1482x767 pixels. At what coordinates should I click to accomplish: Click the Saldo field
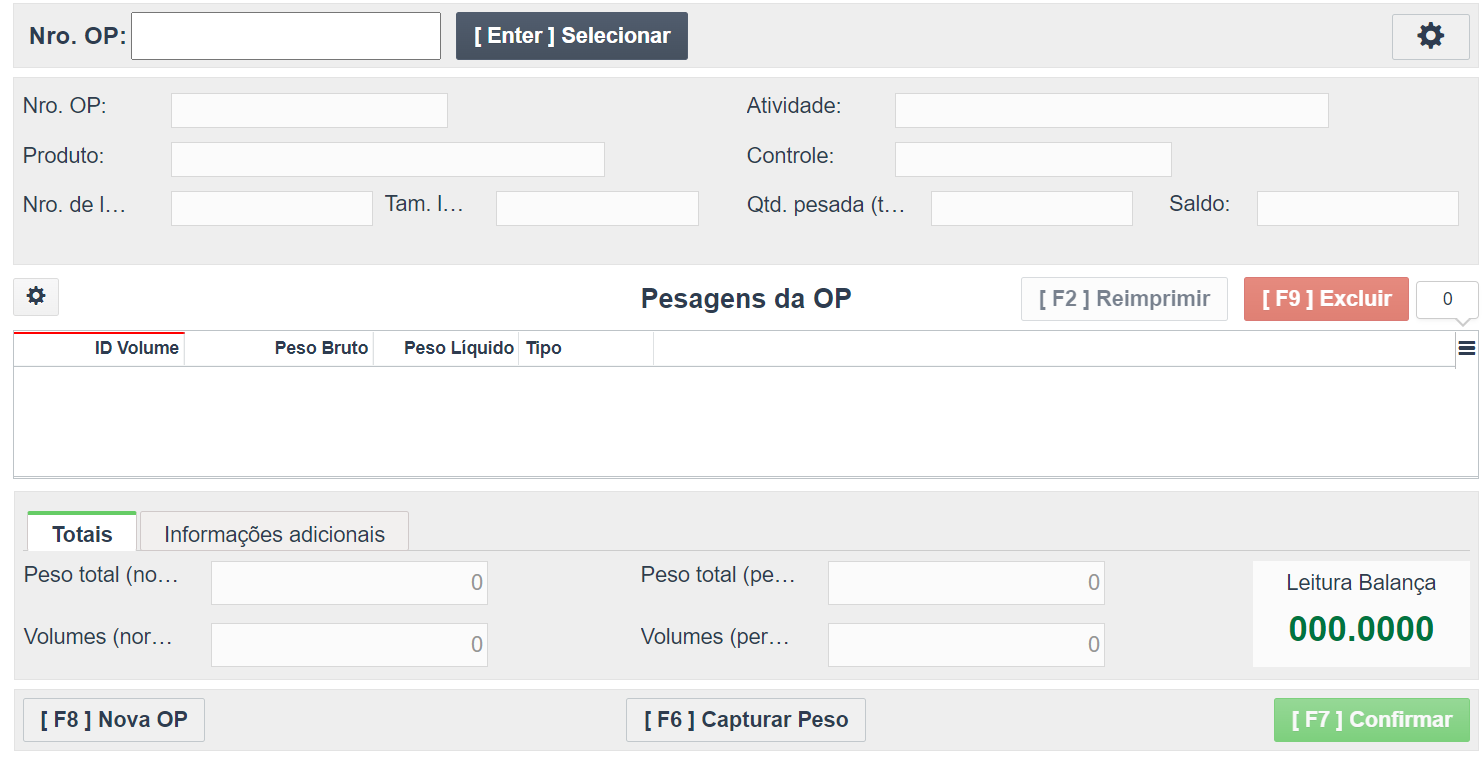click(1358, 208)
